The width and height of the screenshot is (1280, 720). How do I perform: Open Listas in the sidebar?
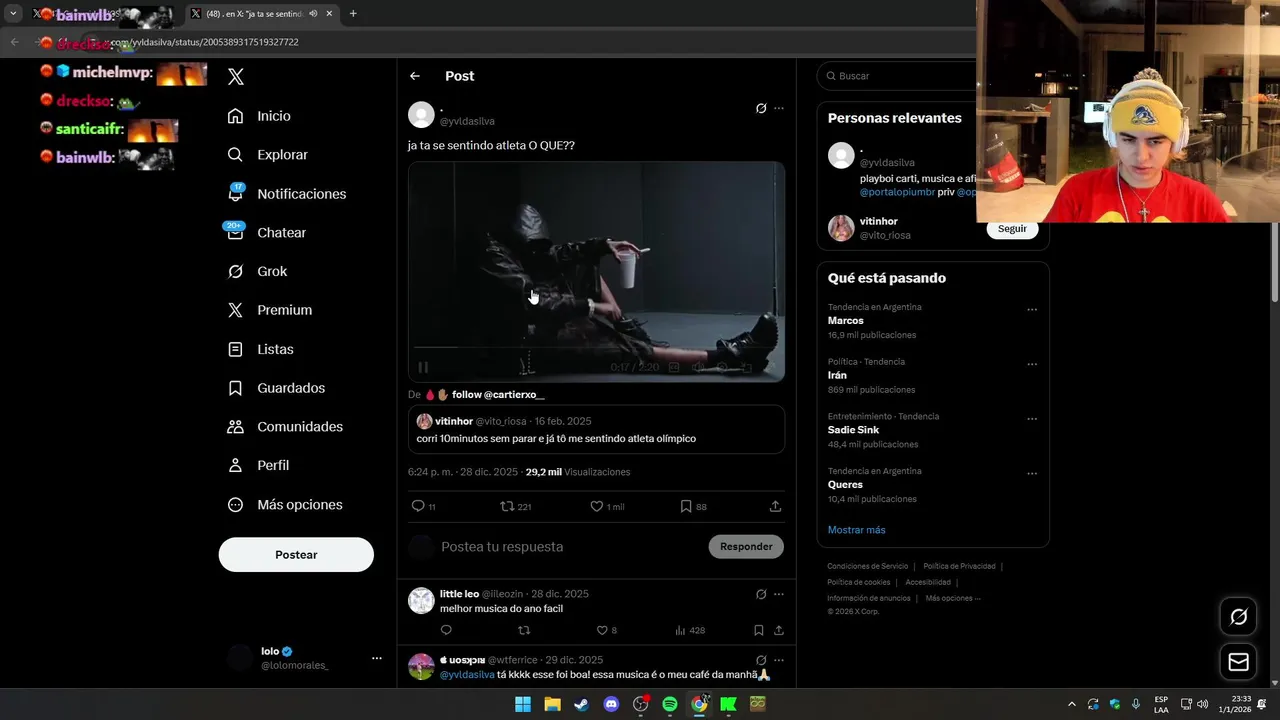pos(261,349)
